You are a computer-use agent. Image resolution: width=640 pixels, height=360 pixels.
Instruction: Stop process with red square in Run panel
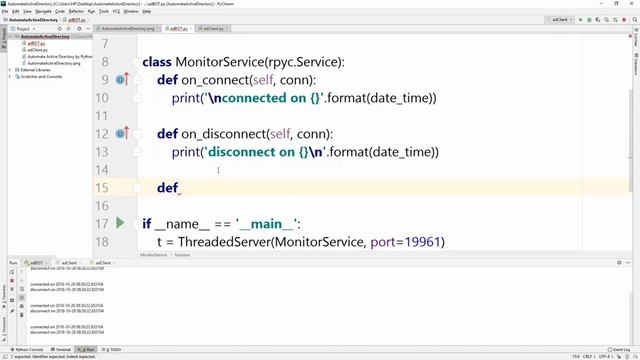[x=12, y=281]
